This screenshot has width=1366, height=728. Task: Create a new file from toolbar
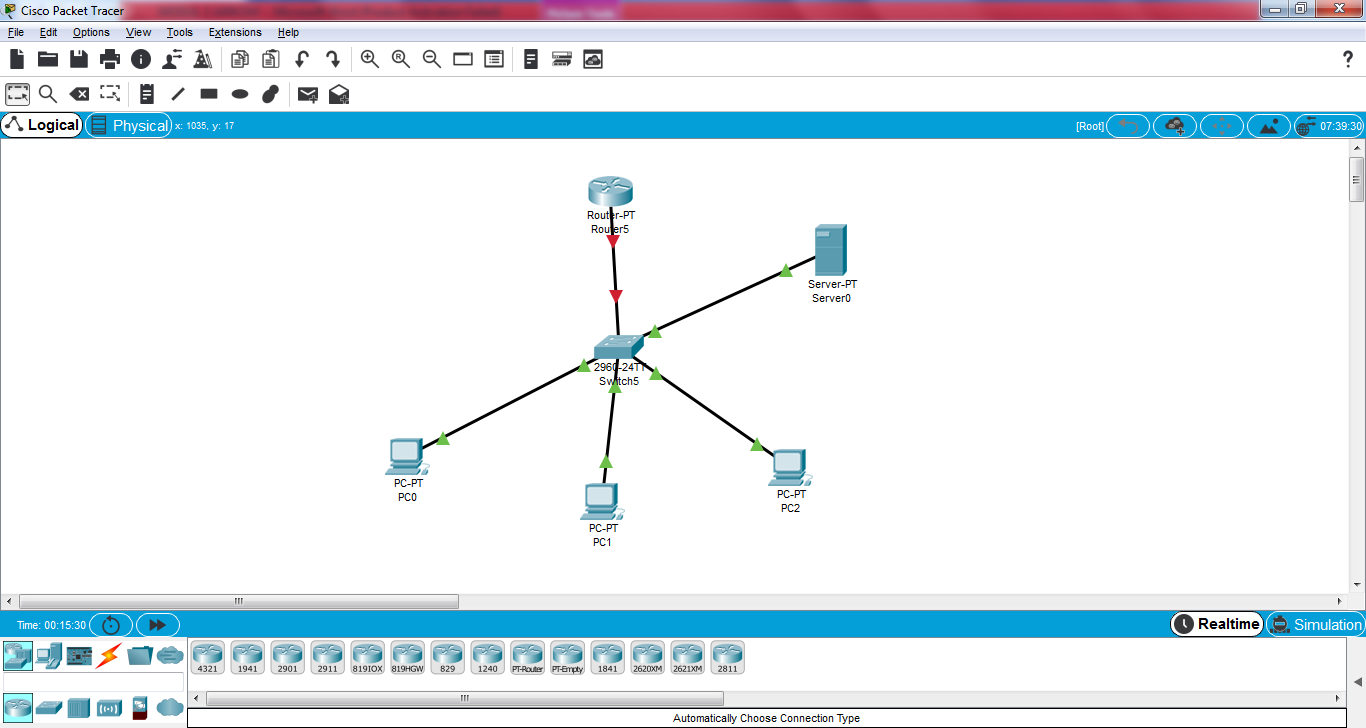pos(17,59)
